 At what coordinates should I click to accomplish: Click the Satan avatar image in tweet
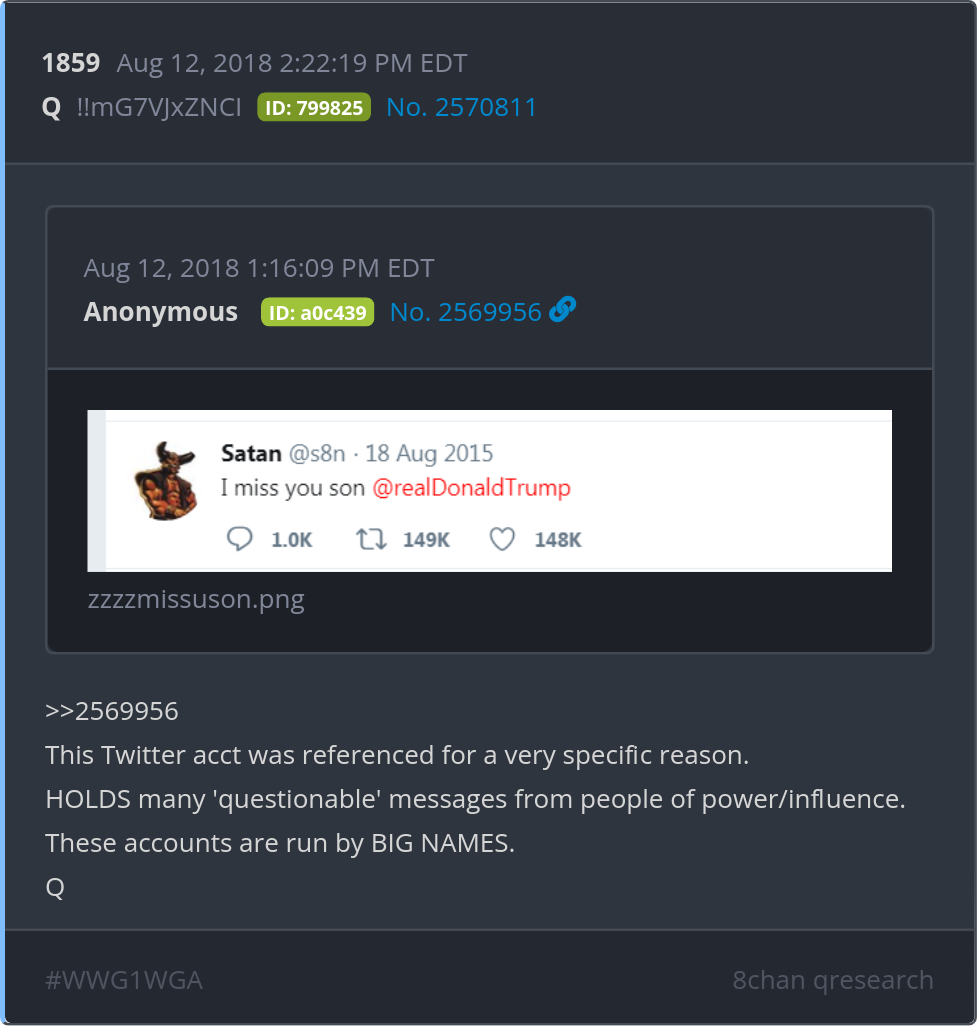(x=166, y=481)
